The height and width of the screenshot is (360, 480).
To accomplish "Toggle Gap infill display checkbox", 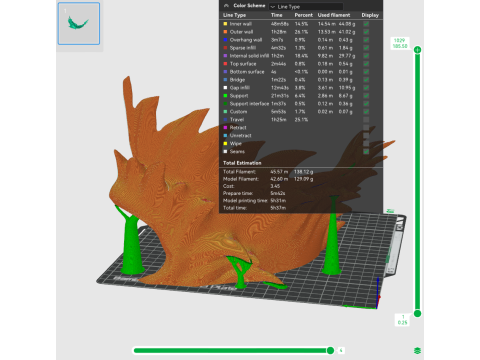I will [366, 88].
